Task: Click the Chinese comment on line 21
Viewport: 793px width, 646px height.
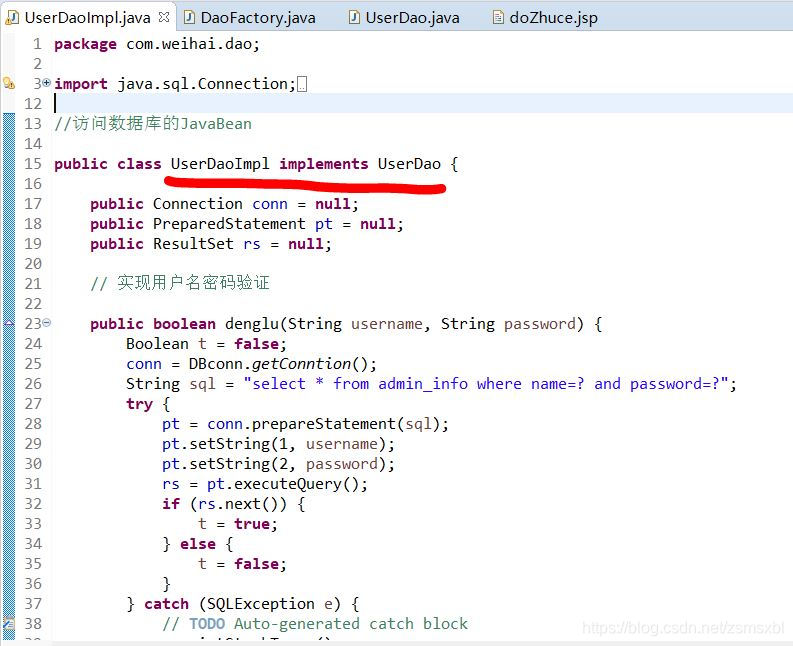Action: [x=180, y=283]
